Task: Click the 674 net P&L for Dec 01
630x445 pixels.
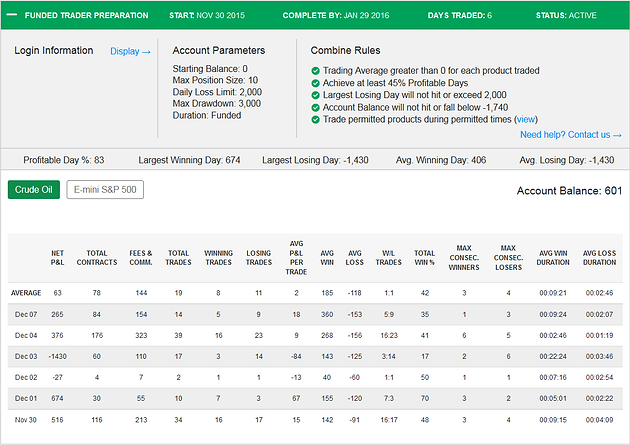Action: pos(57,398)
